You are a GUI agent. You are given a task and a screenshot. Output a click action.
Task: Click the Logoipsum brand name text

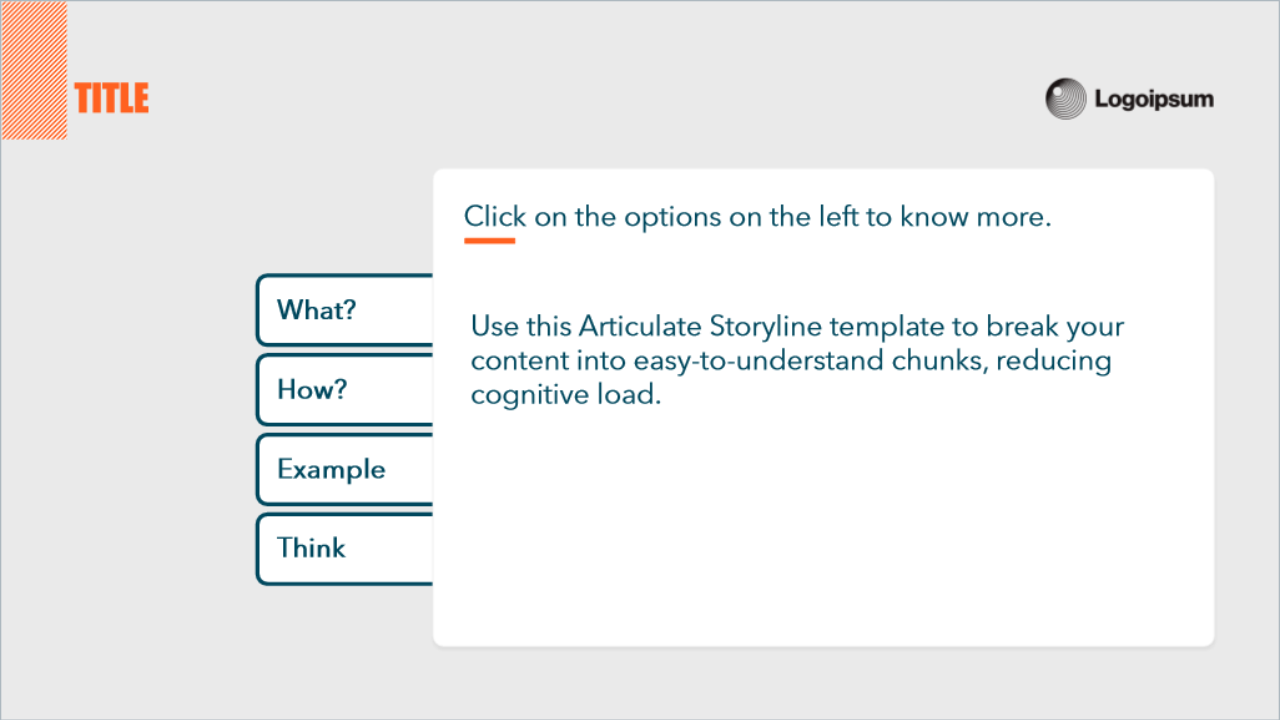[1153, 99]
